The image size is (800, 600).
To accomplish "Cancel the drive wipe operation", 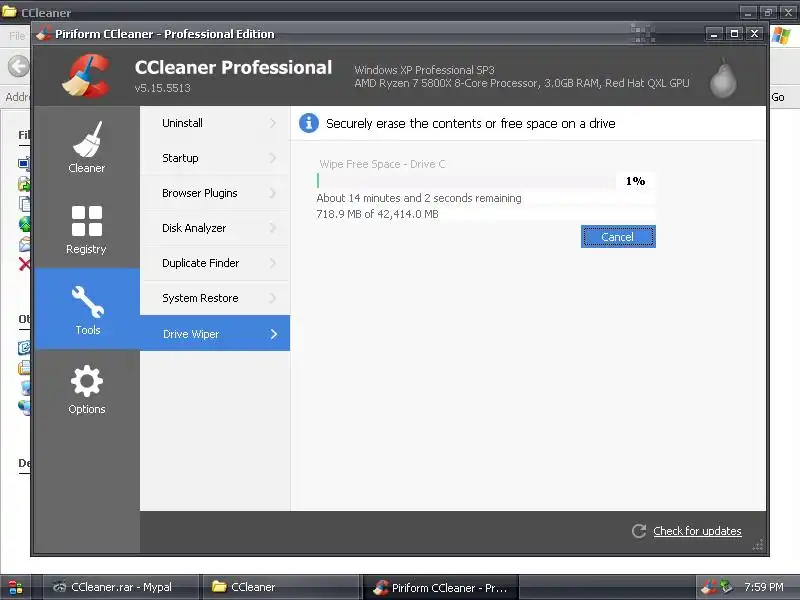I will tap(618, 237).
